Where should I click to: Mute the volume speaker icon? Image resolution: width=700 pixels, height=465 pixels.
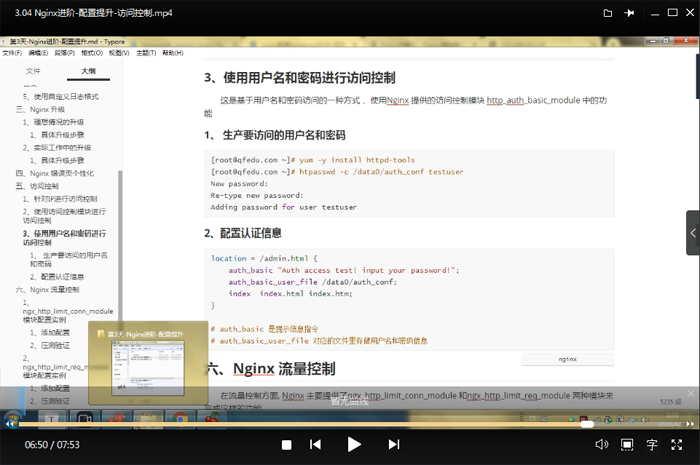click(x=601, y=444)
